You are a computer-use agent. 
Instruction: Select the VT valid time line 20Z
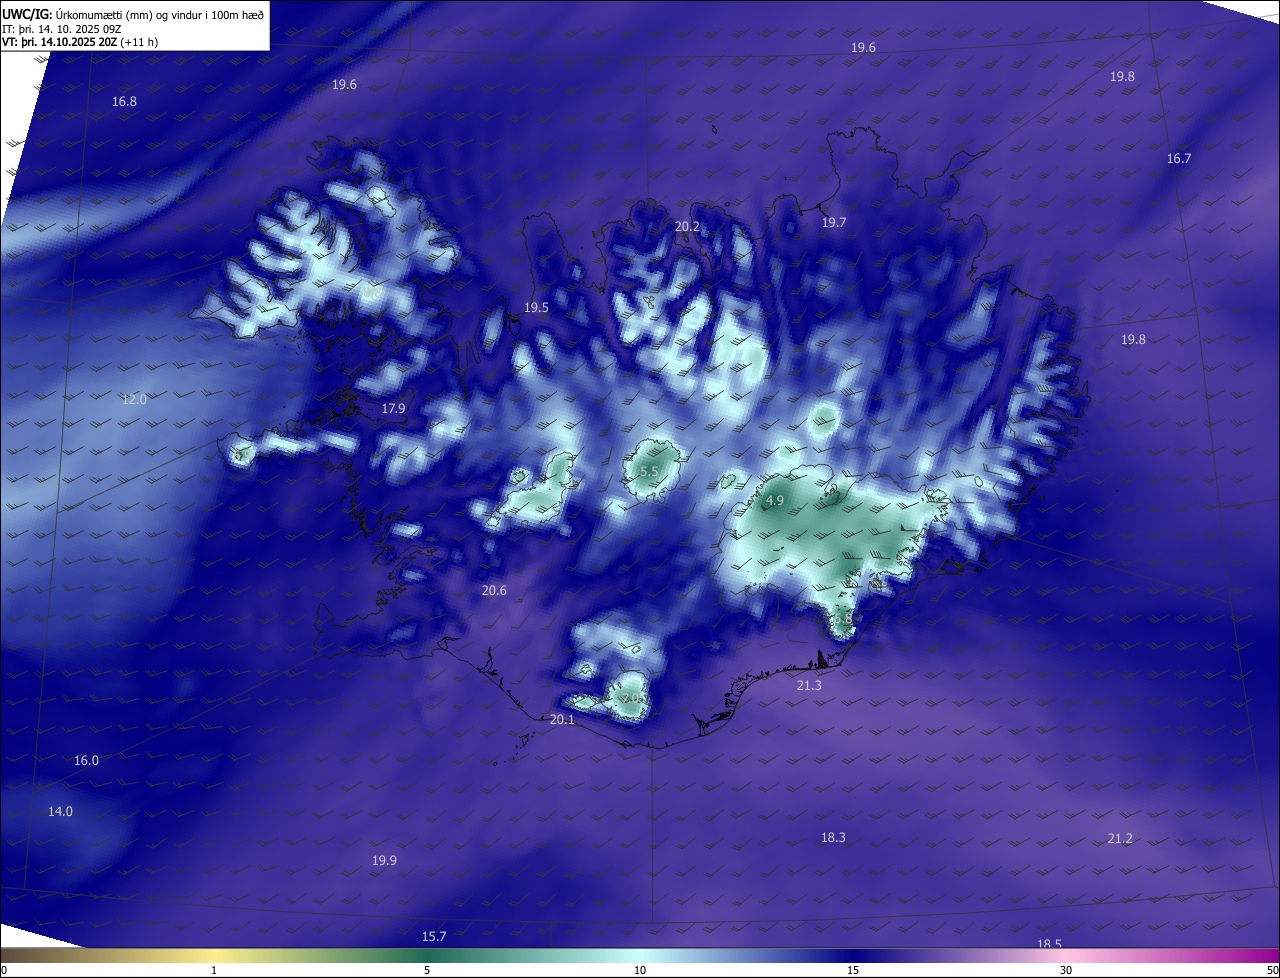click(x=80, y=42)
